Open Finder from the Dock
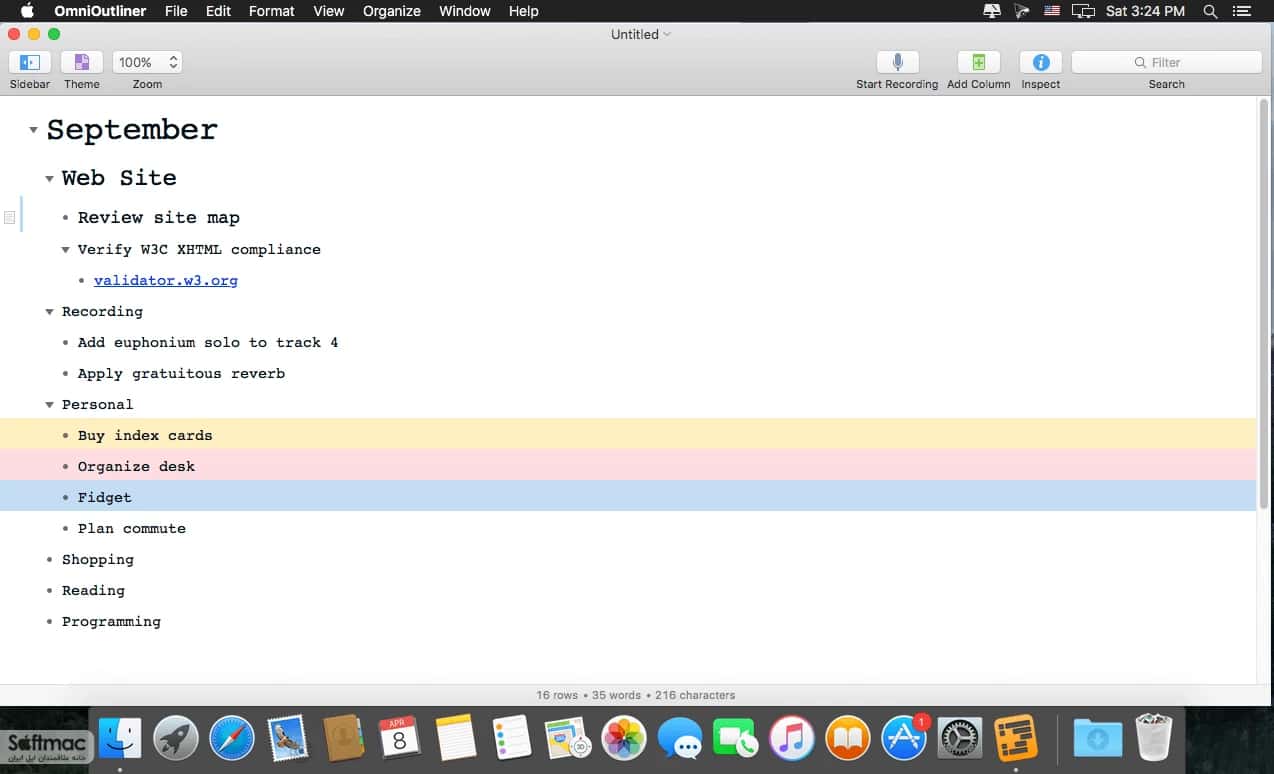The width and height of the screenshot is (1274, 774). (119, 739)
